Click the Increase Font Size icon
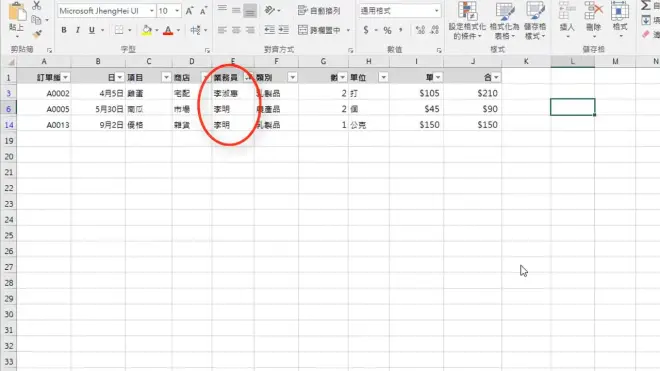Screen dimensions: 660x371 (x=189, y=11)
